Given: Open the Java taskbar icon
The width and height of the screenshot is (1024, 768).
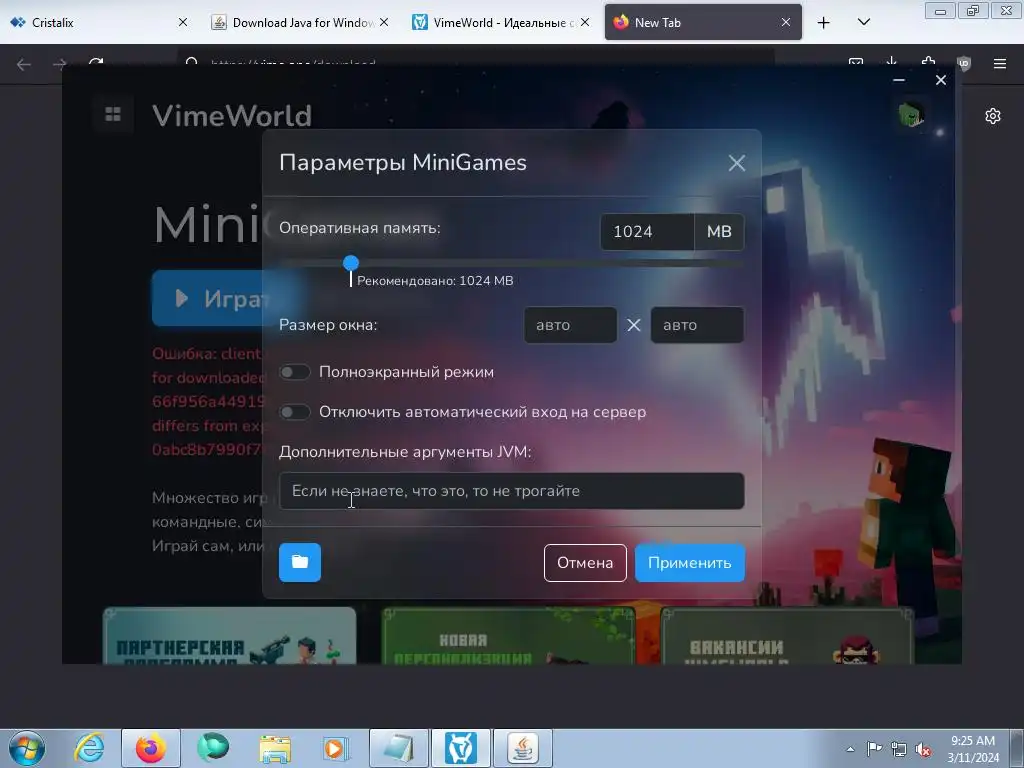Looking at the screenshot, I should (523, 748).
